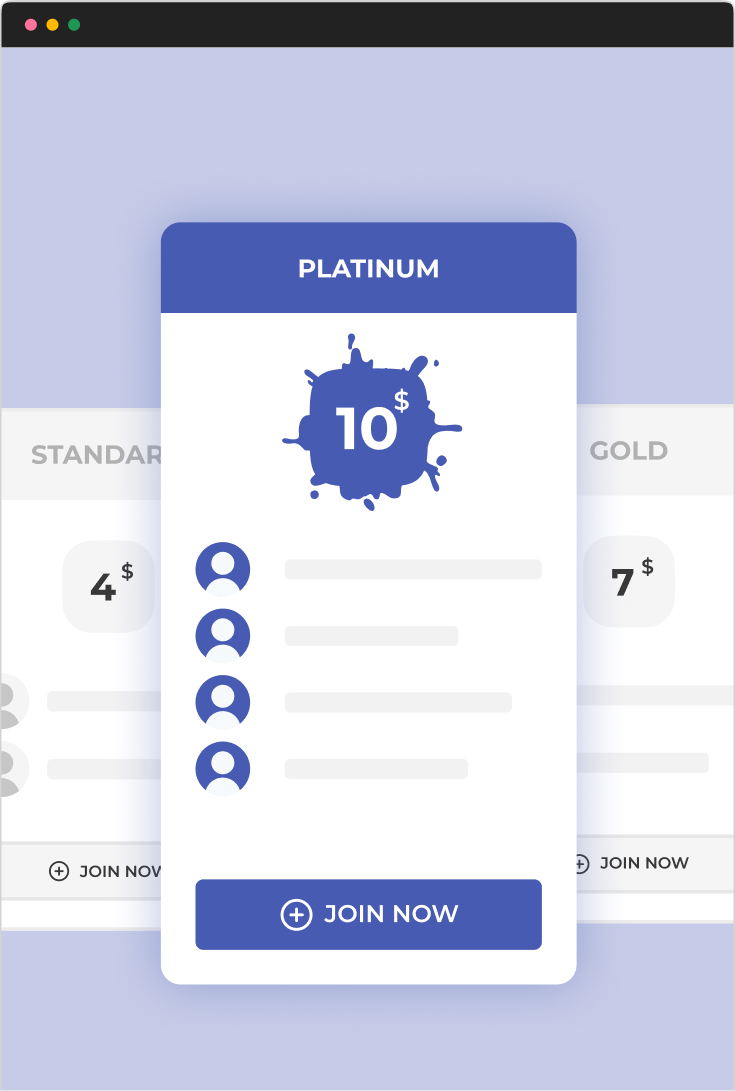
Task: Click the 7$ price box on Gold card
Action: [x=628, y=581]
